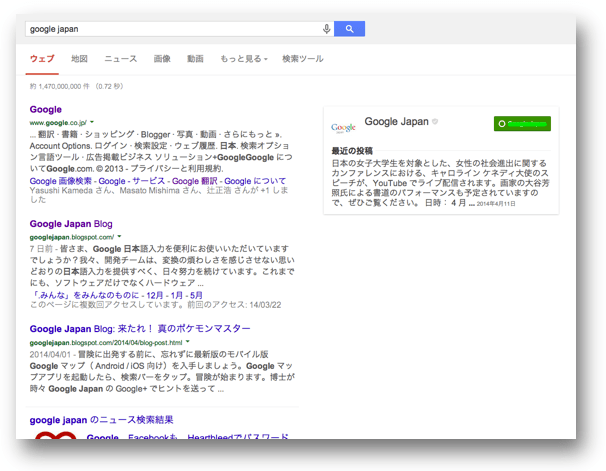Click the blue magnifier search button
Screen dimensions: 606x471
tap(349, 29)
